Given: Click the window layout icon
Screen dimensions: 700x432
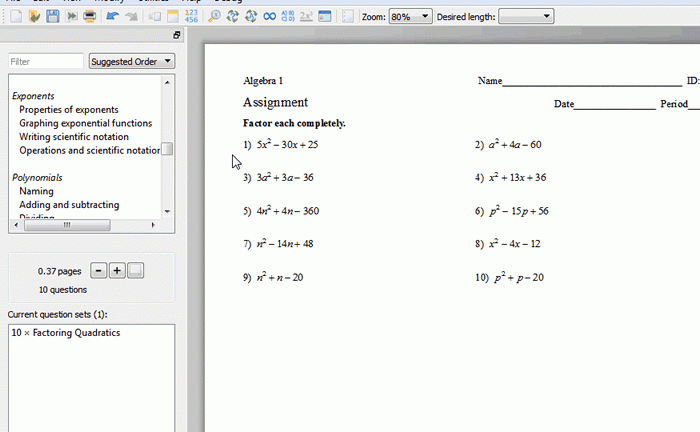Looking at the screenshot, I should click(x=325, y=17).
